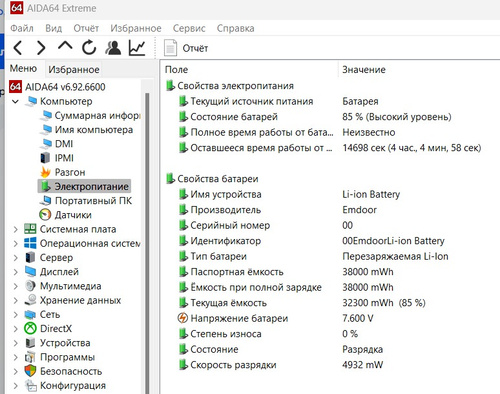Image resolution: width=500 pixels, height=394 pixels.
Task: Expand the Устройства branch
Action: click(15, 343)
